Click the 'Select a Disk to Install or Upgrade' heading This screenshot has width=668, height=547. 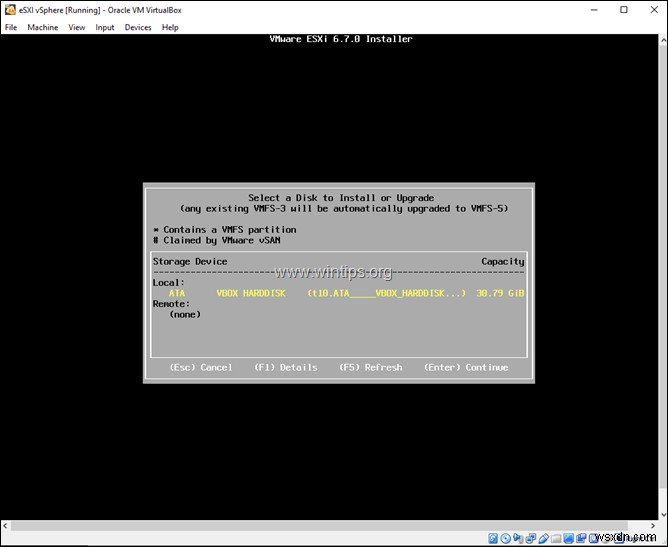click(x=341, y=198)
